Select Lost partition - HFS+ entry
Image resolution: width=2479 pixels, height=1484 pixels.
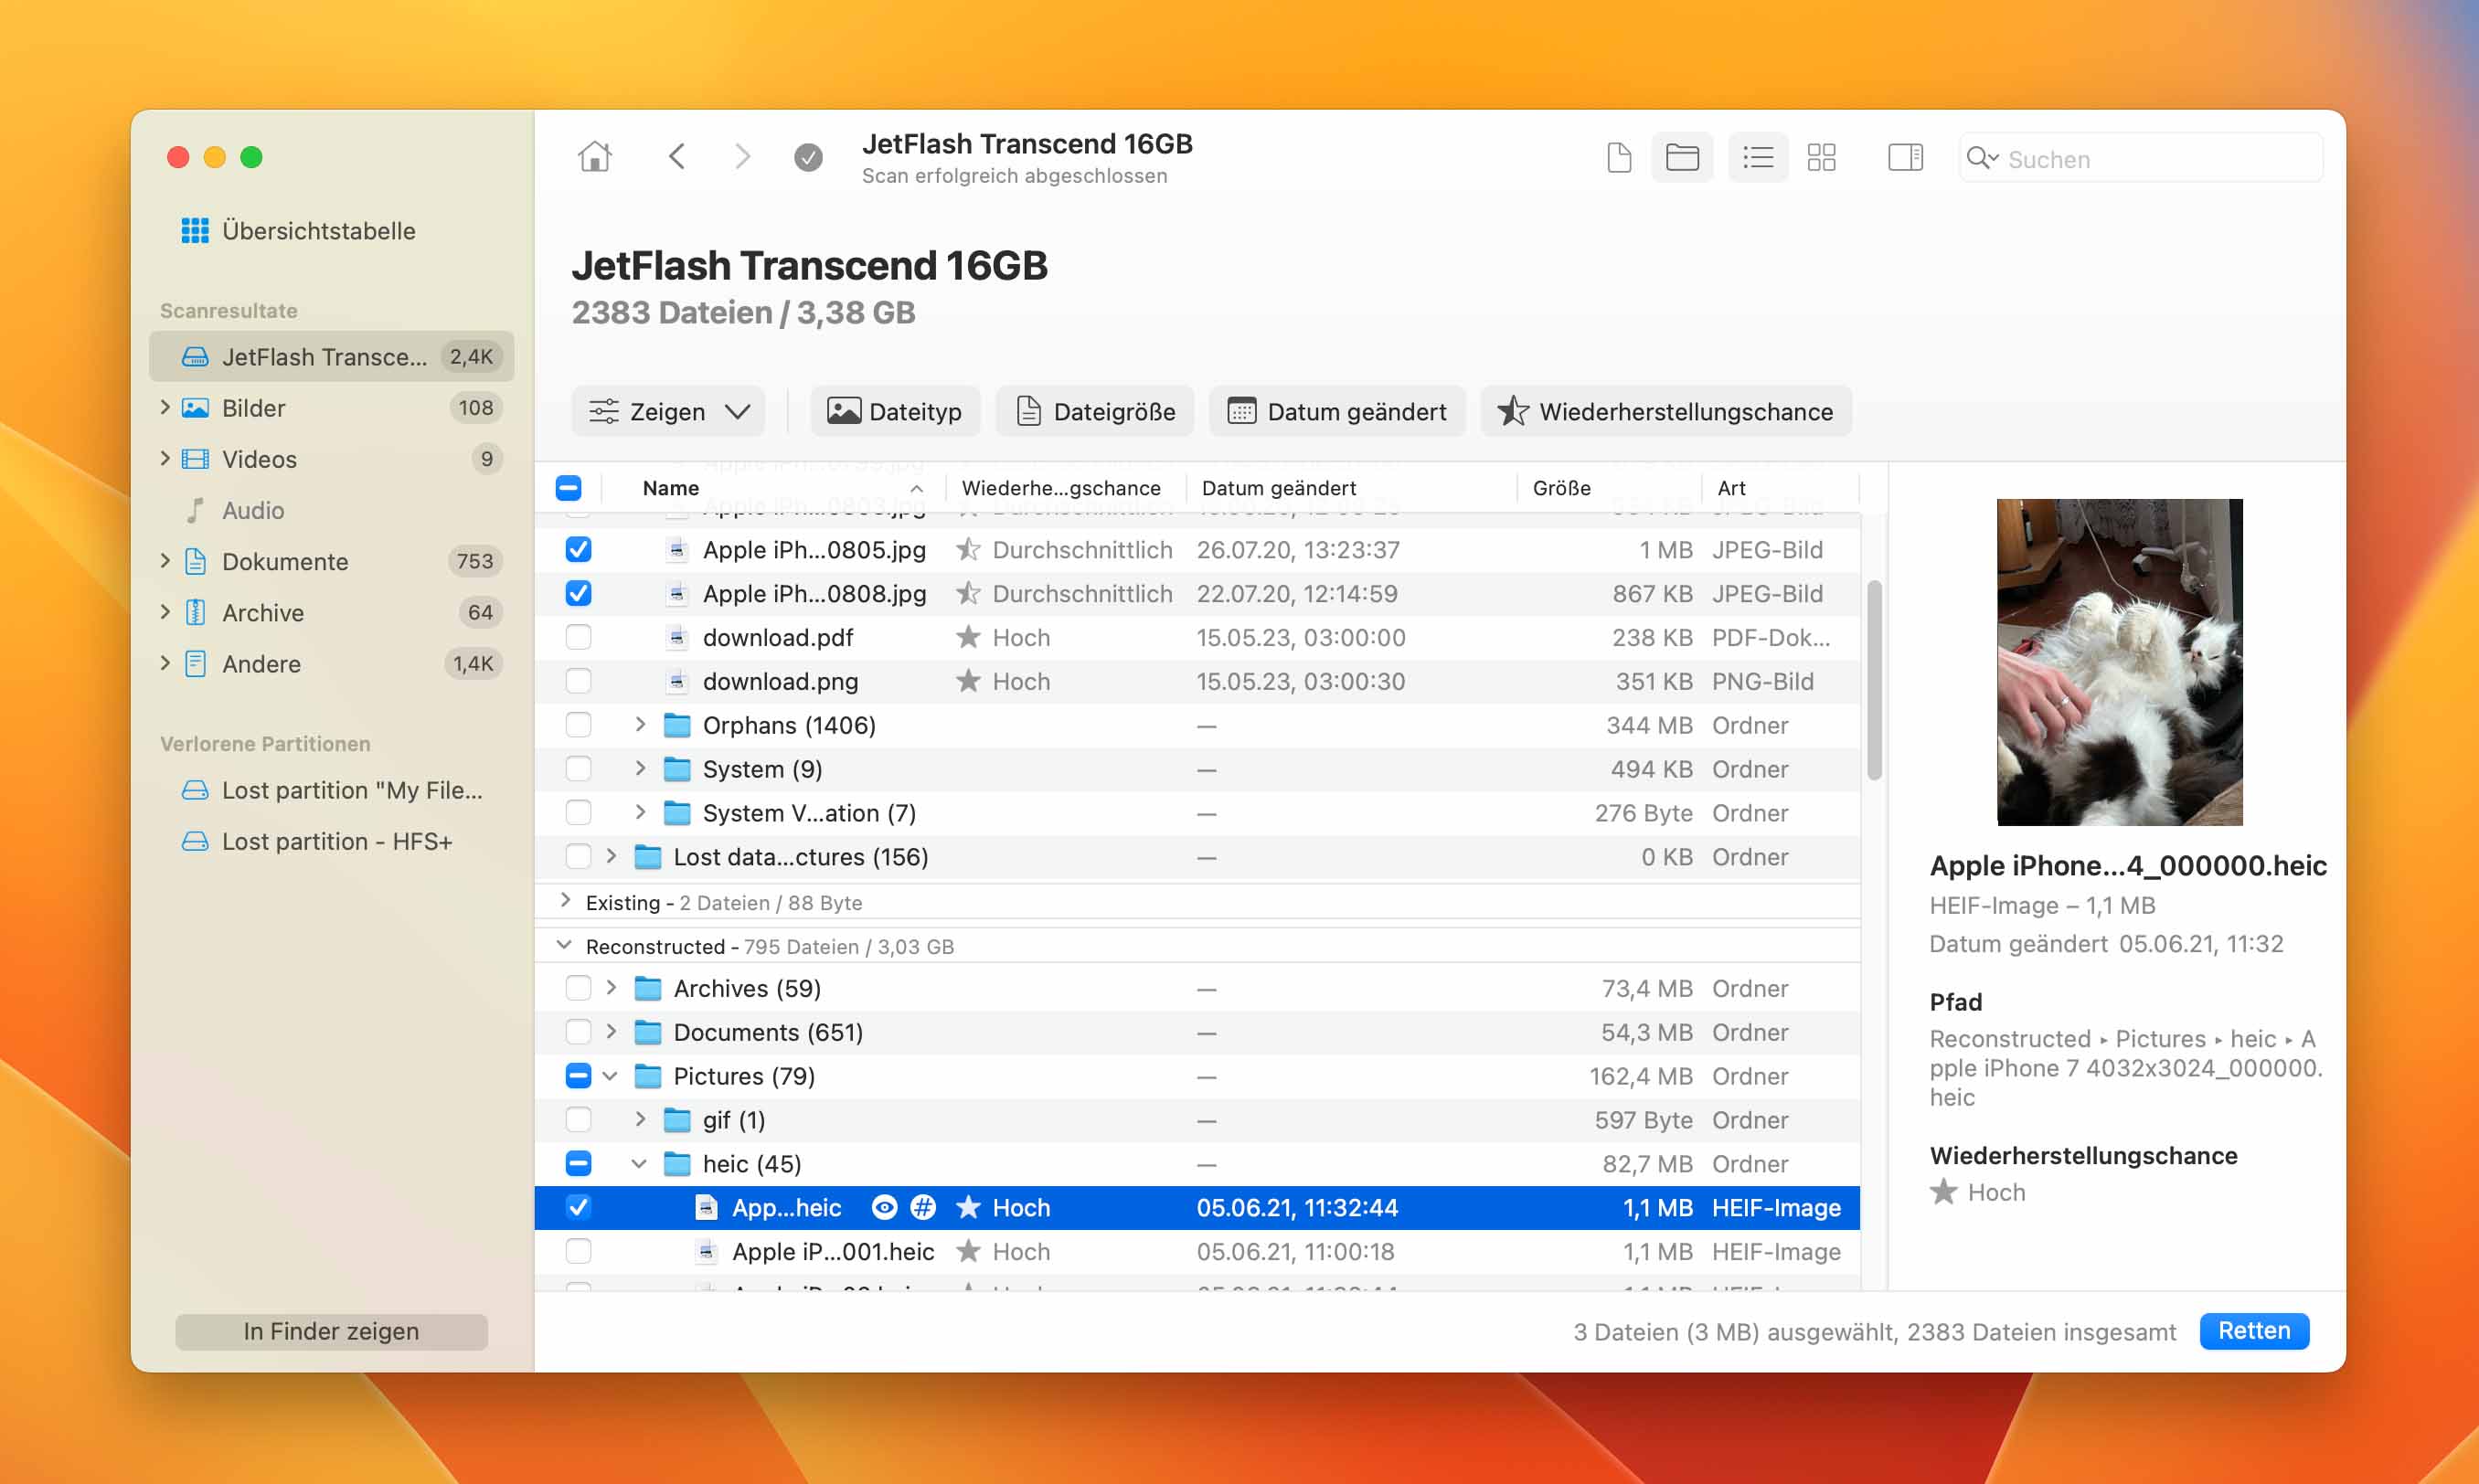(x=331, y=841)
